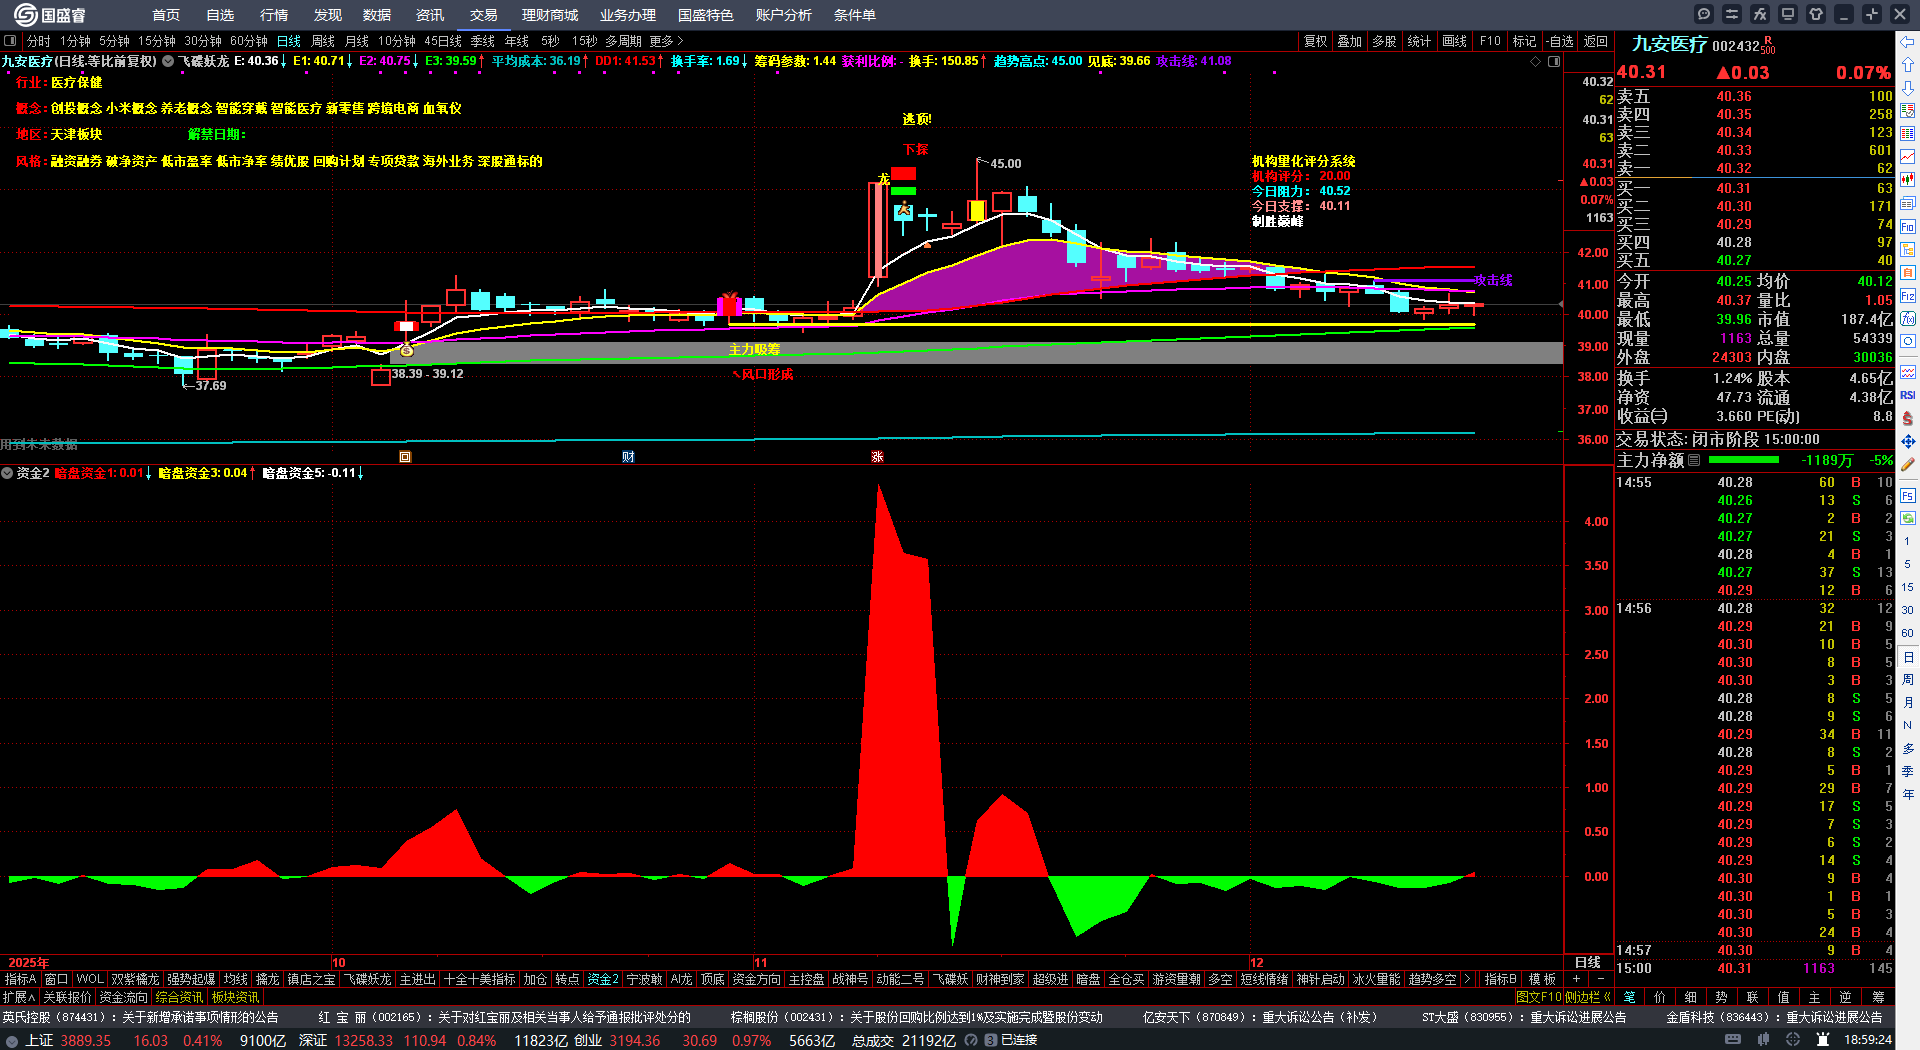Open the message chat icon in title bar

pyautogui.click(x=1704, y=14)
